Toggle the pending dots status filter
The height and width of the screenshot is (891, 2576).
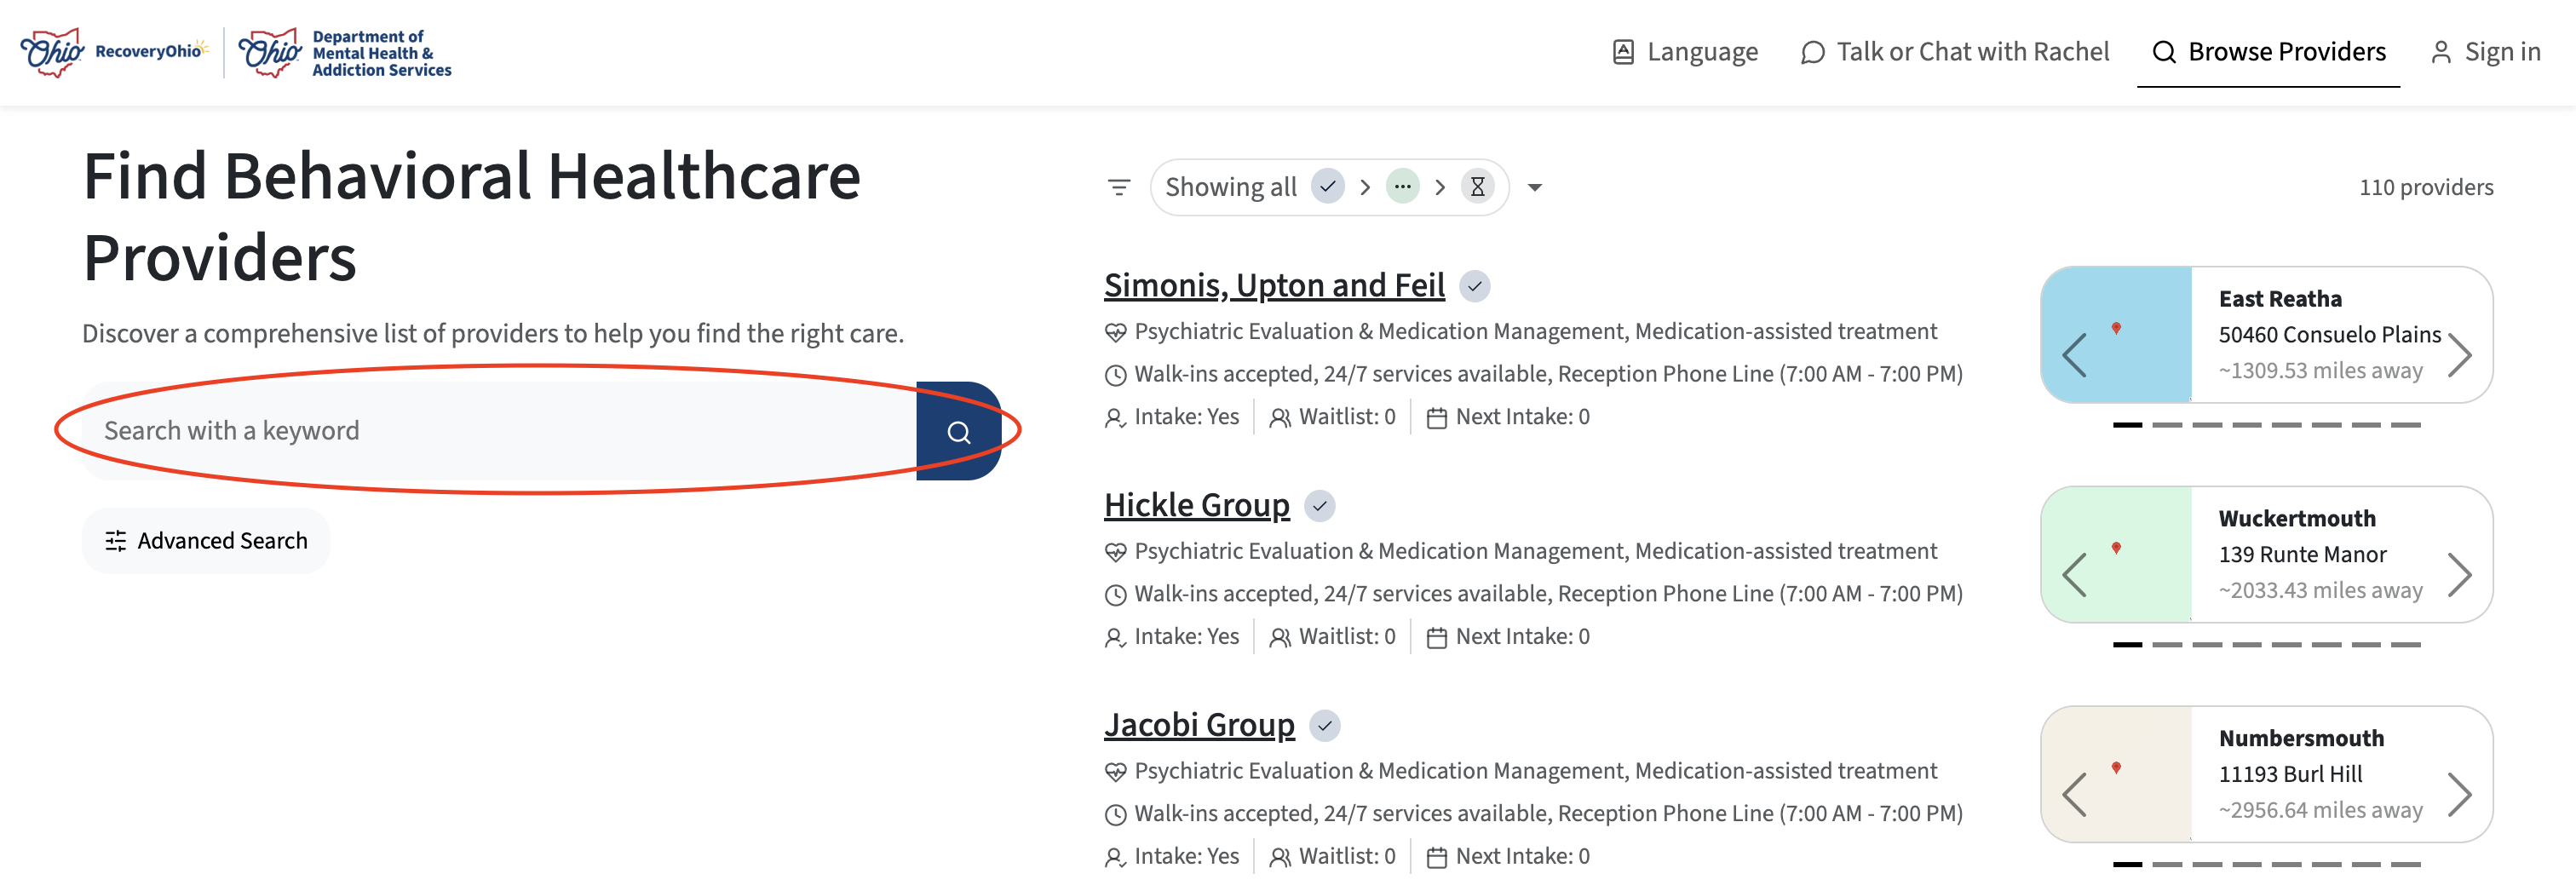coord(1402,187)
